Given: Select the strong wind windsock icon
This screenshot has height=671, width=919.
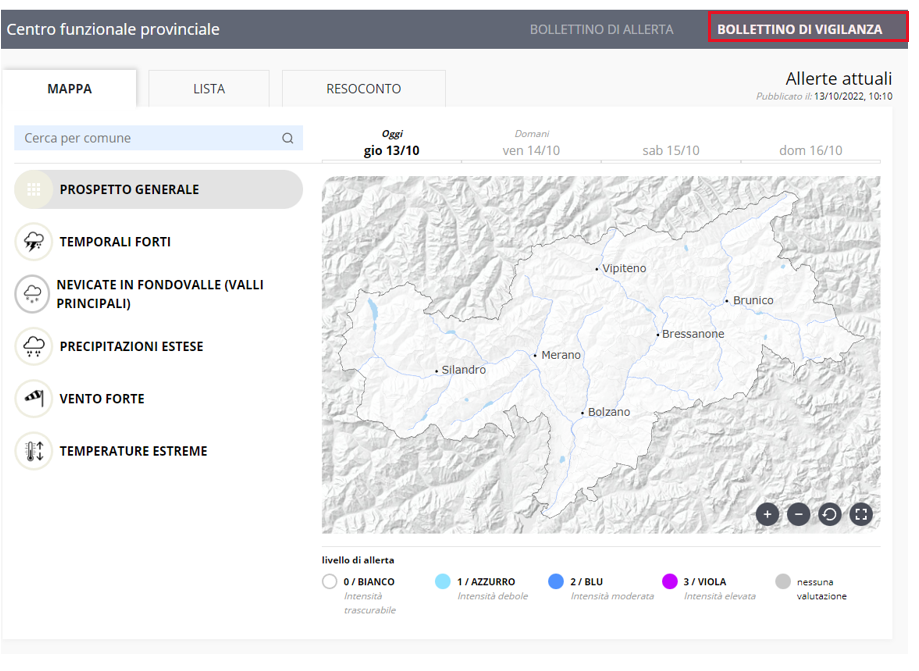Looking at the screenshot, I should coord(34,399).
